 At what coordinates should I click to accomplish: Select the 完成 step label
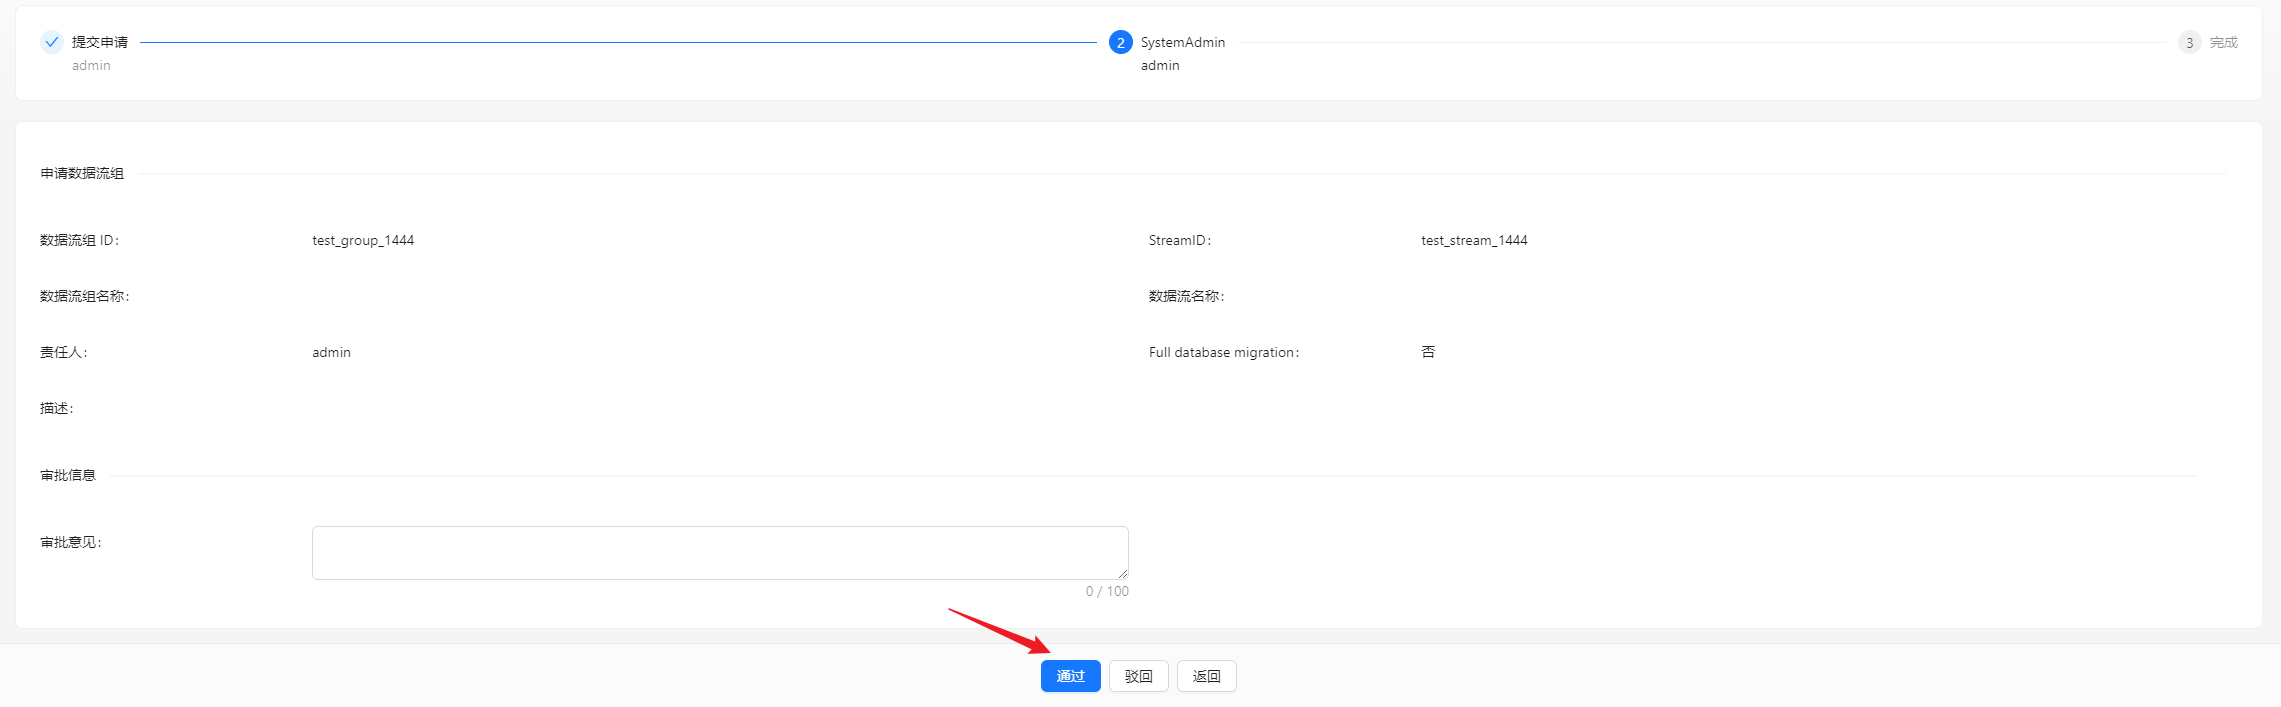[2223, 42]
